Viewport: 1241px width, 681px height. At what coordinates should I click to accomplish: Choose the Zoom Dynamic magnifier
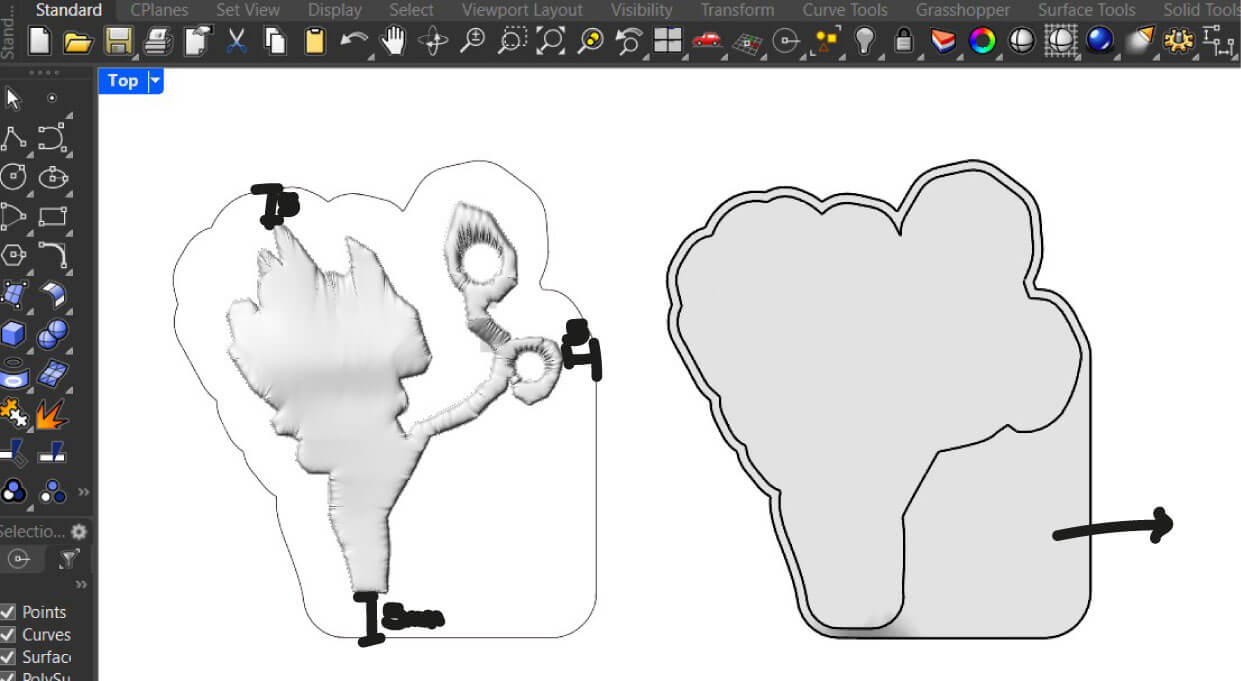[x=472, y=41]
